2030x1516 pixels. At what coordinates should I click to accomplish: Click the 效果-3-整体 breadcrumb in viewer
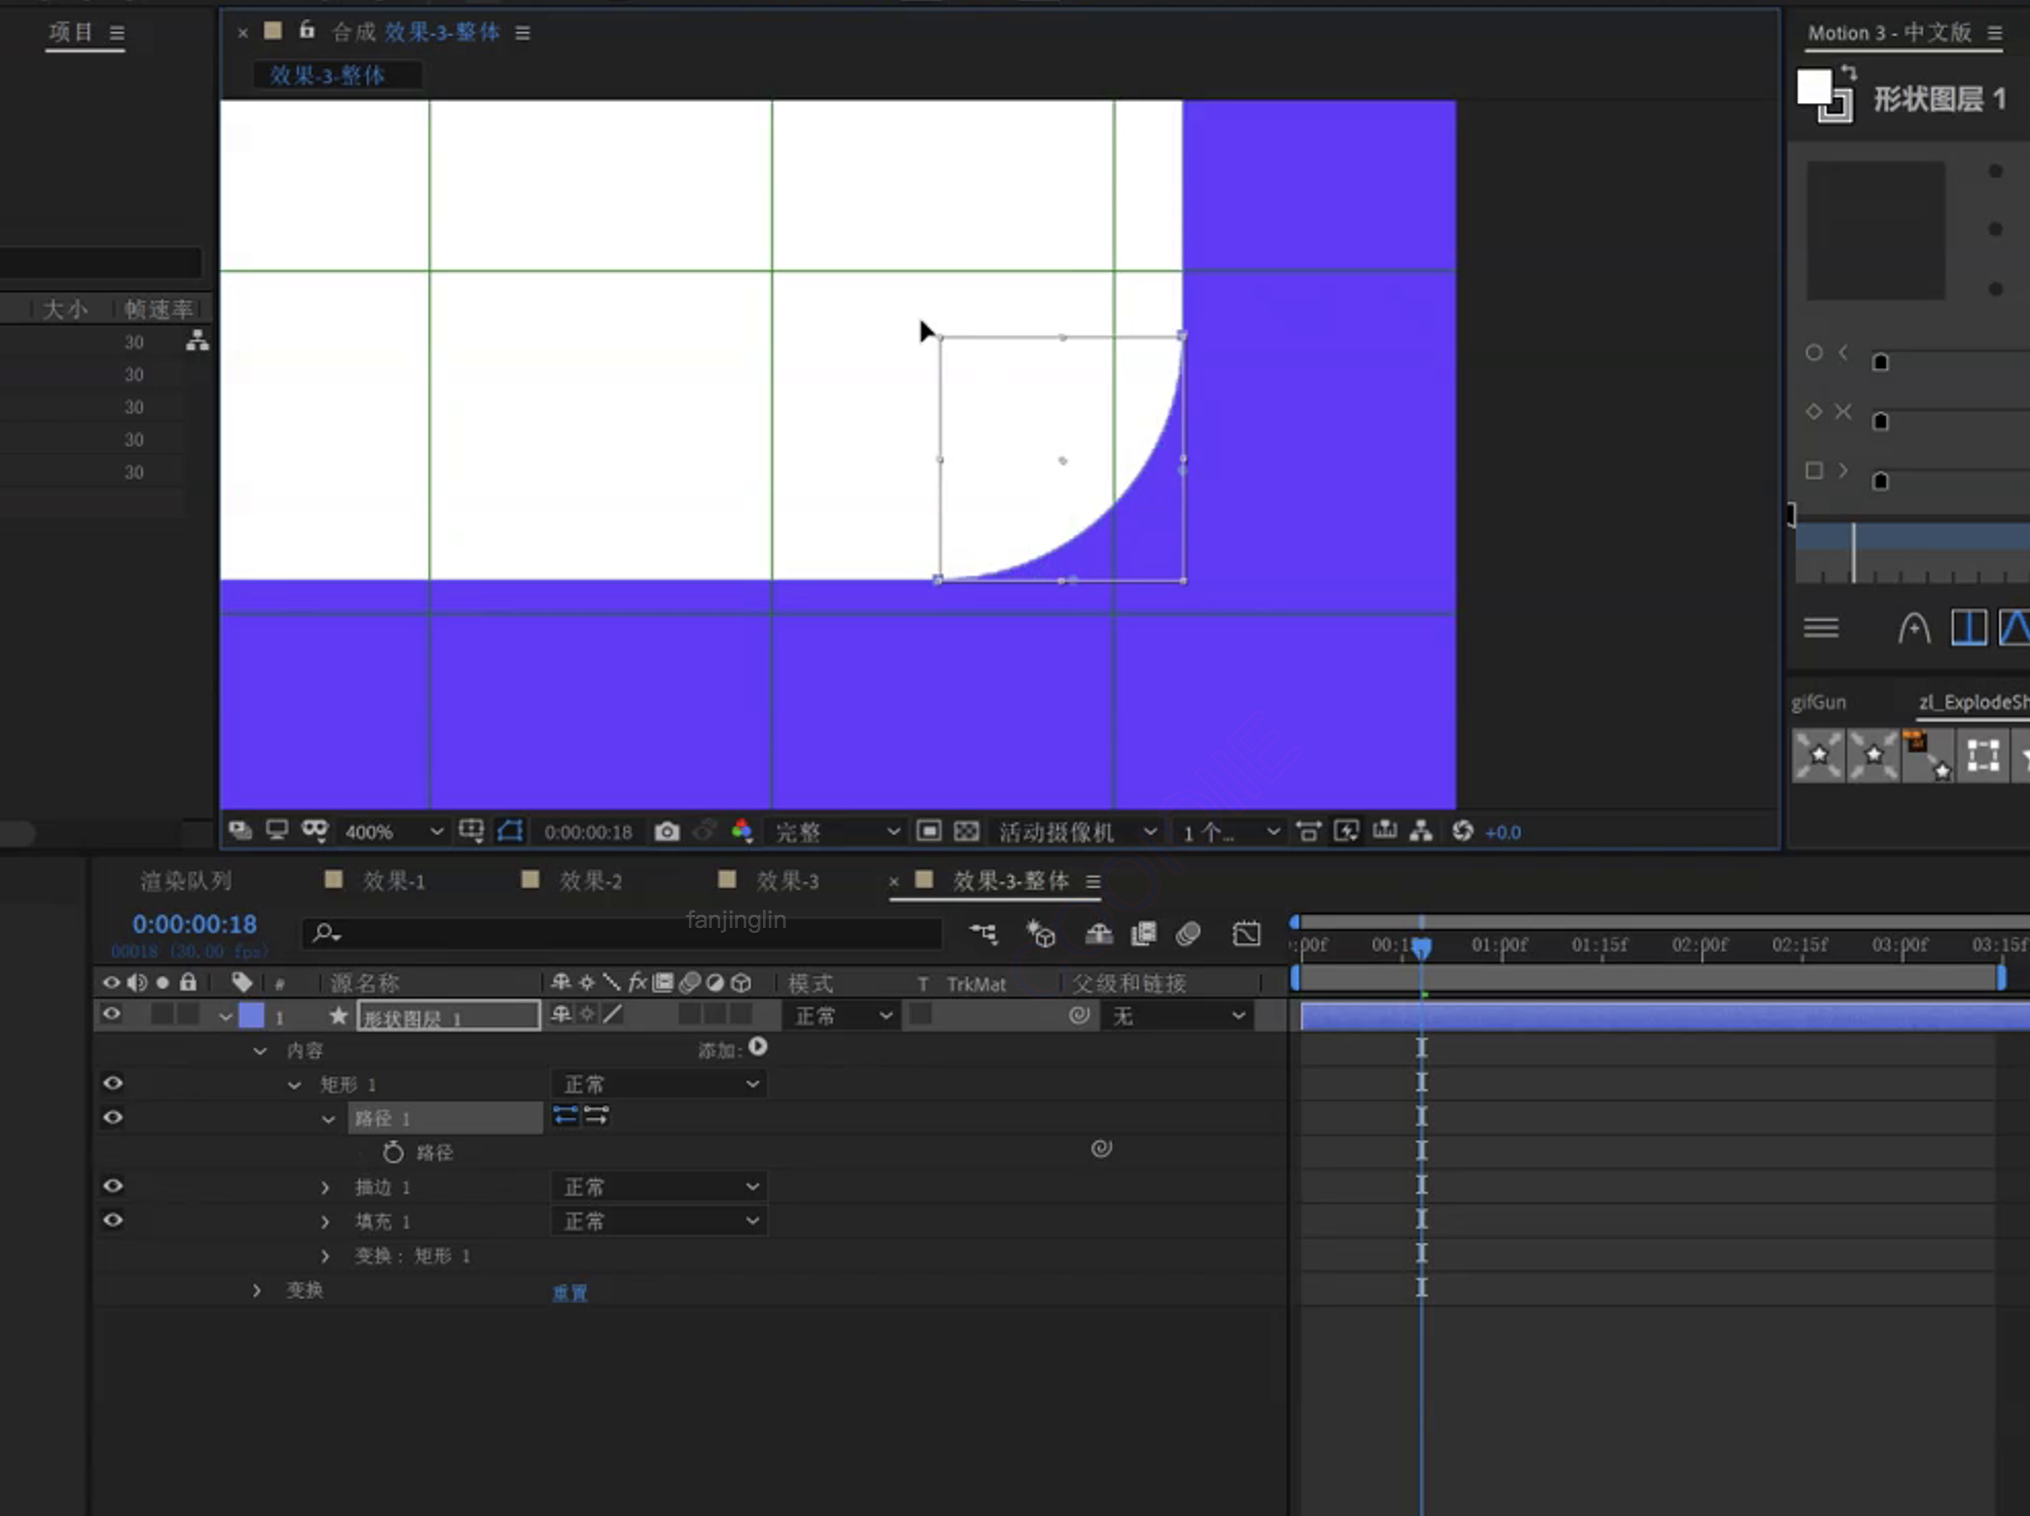[x=327, y=75]
